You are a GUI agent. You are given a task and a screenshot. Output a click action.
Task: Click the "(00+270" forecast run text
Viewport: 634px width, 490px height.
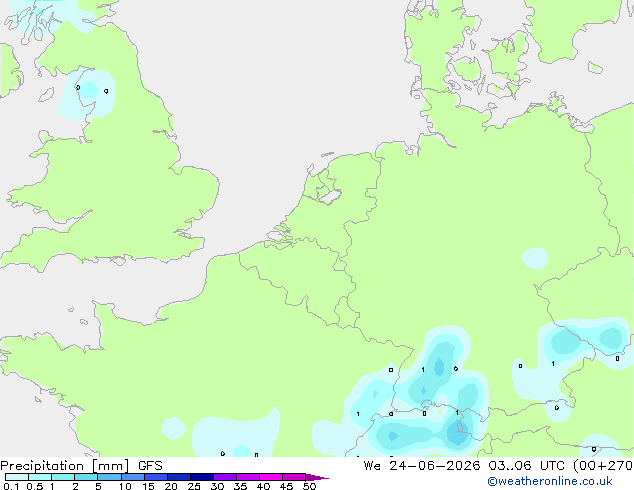pyautogui.click(x=603, y=466)
